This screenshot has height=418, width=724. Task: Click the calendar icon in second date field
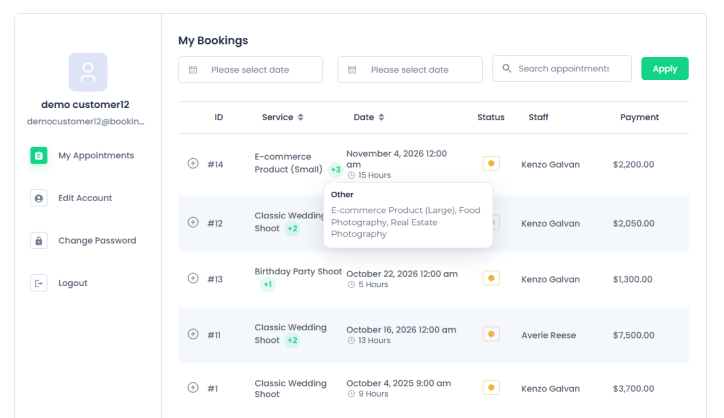(x=352, y=70)
